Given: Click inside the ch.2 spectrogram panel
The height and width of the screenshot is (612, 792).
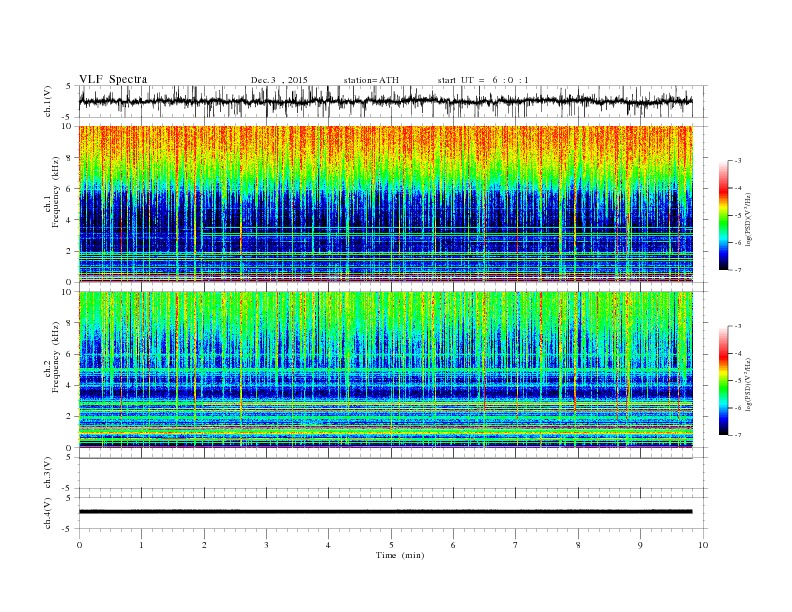Looking at the screenshot, I should pos(385,370).
